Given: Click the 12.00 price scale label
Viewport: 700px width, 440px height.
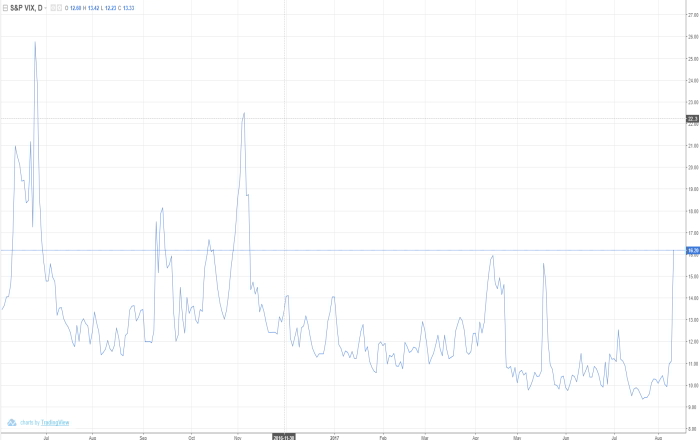Looking at the screenshot, I should tap(693, 342).
